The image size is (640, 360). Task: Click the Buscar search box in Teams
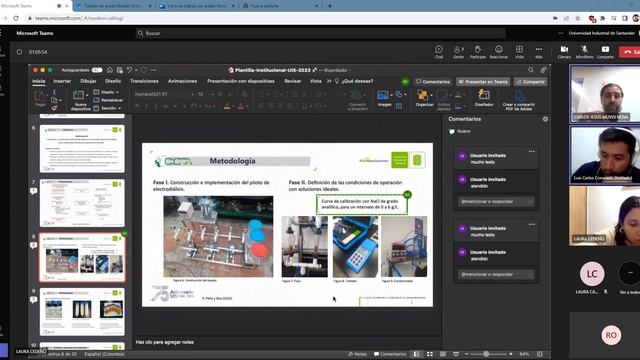click(x=320, y=33)
